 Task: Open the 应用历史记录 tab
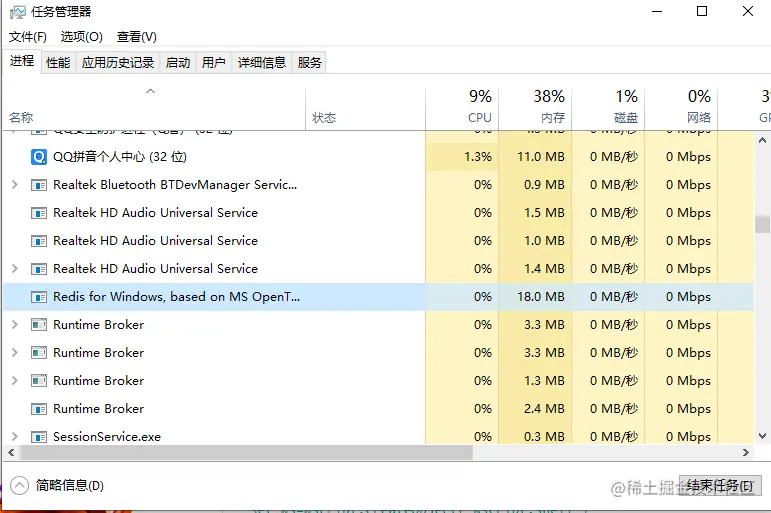coord(118,62)
